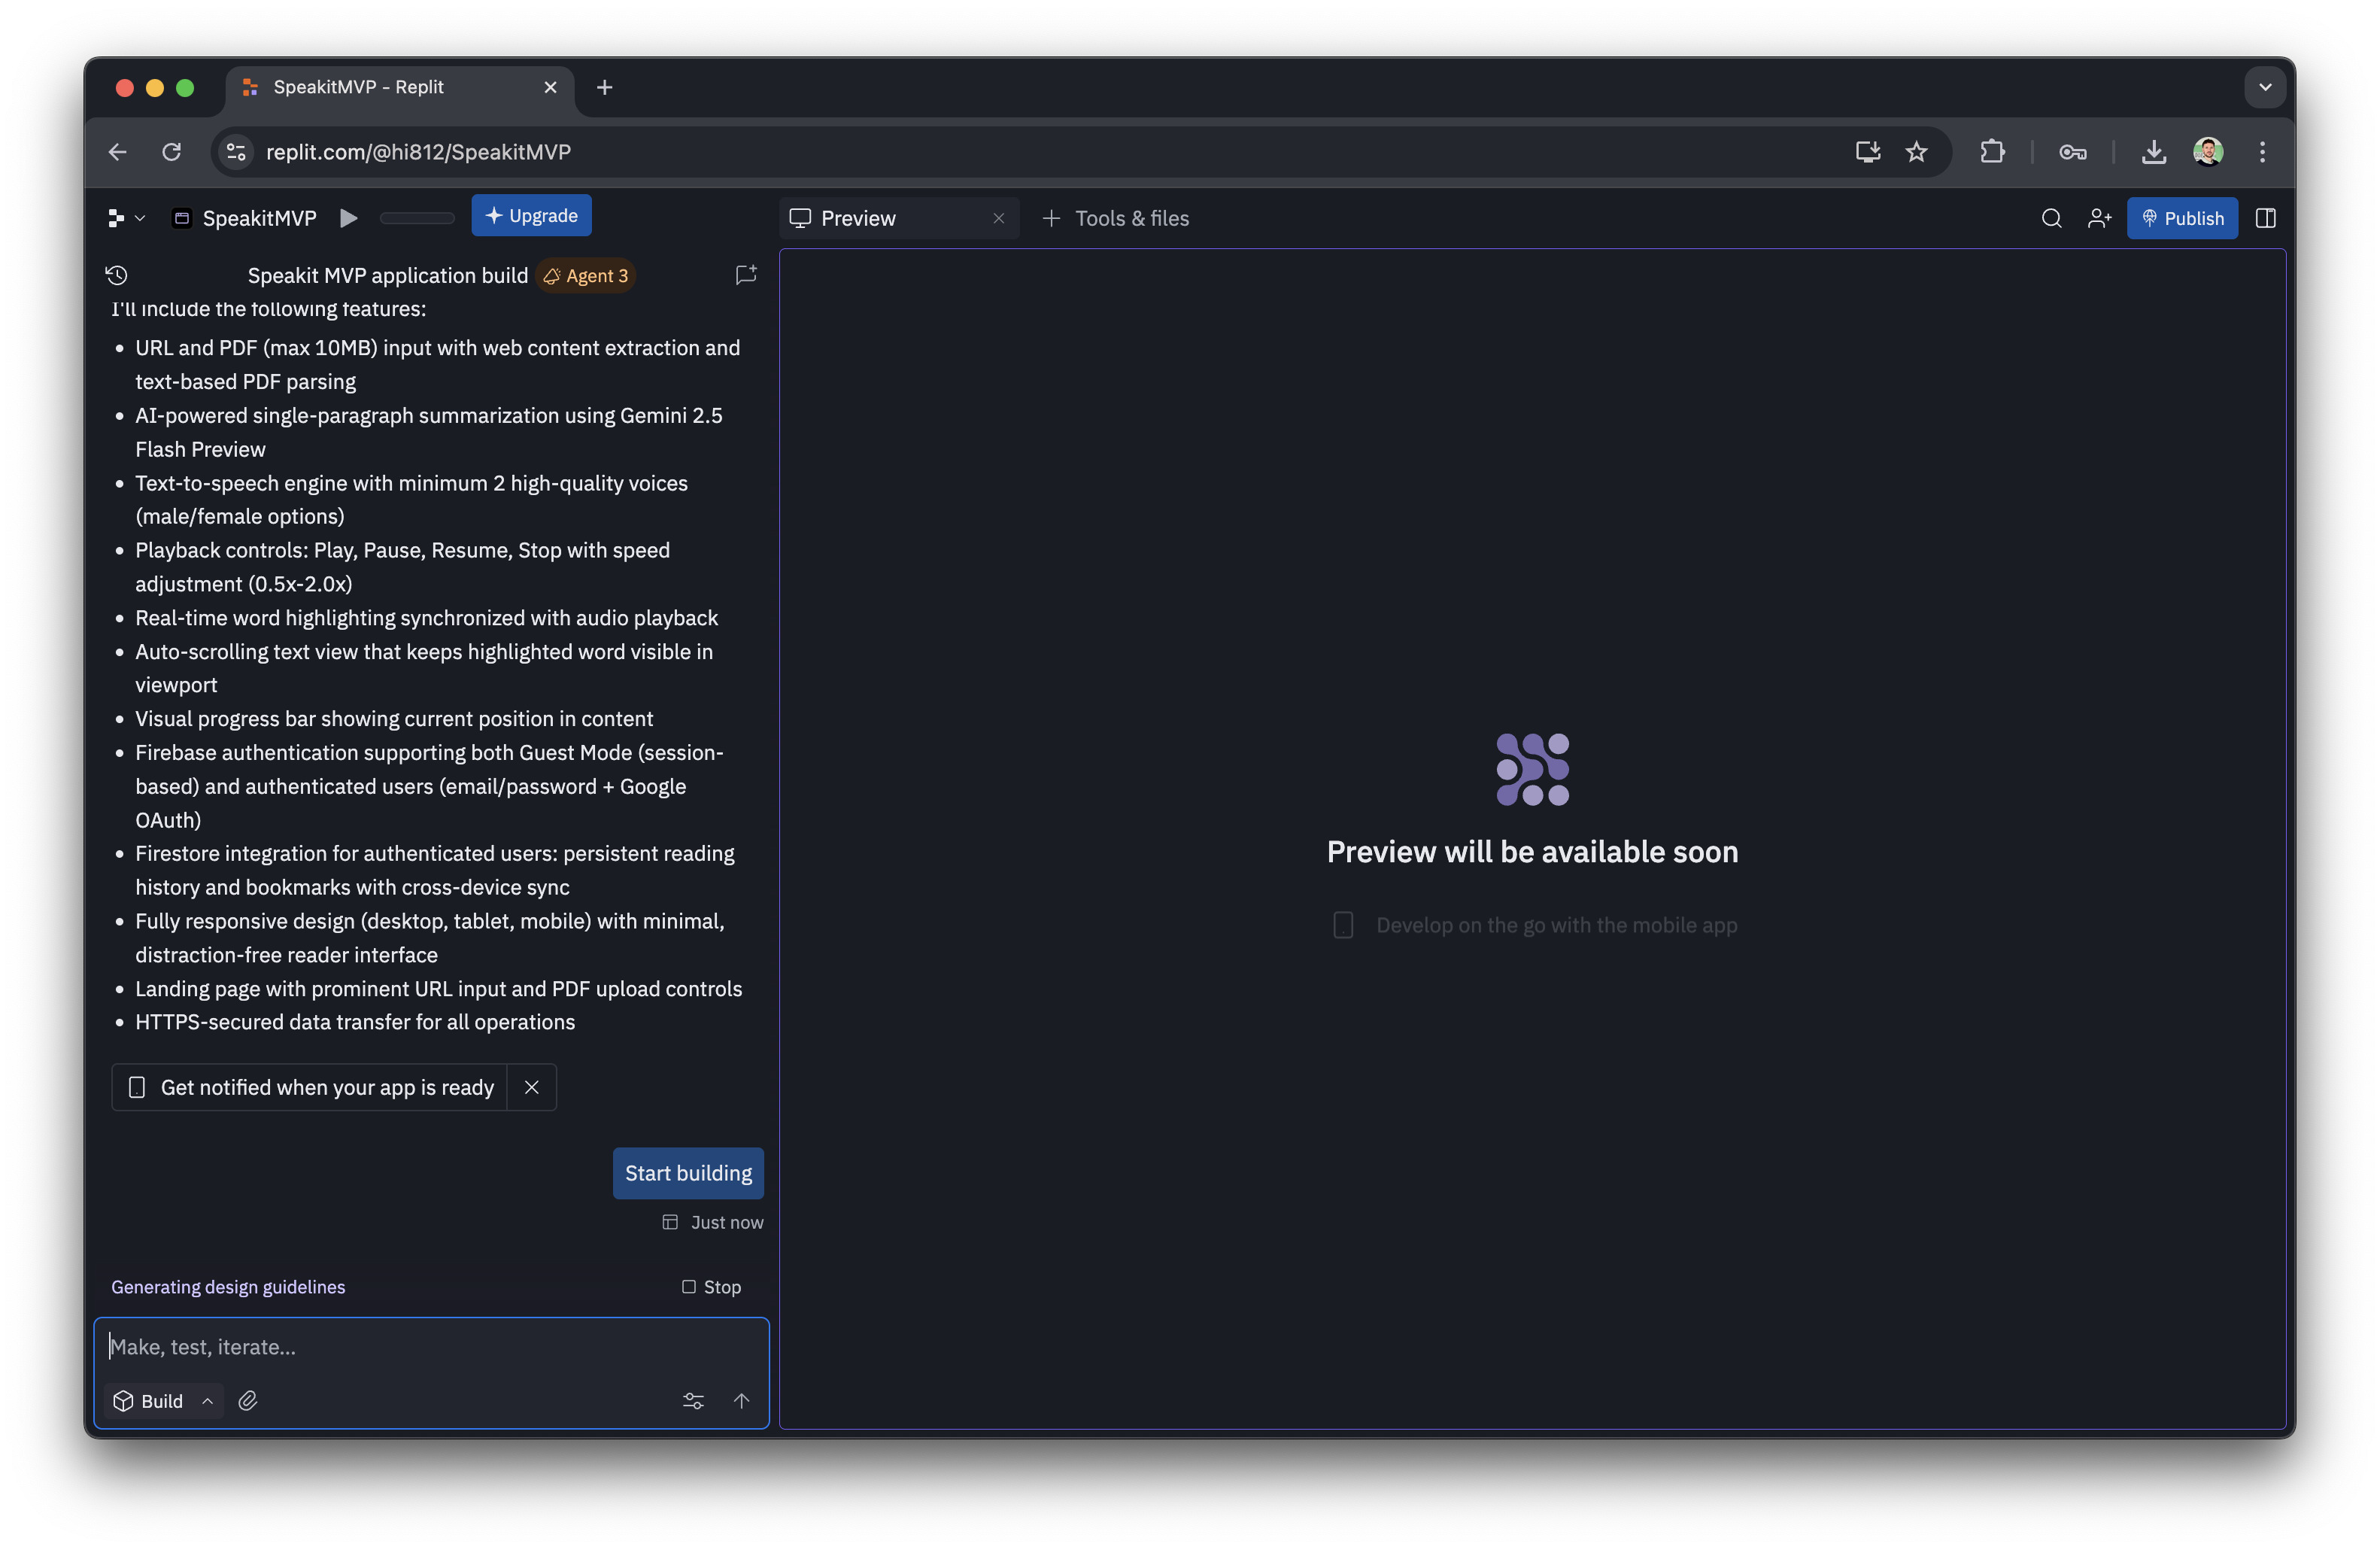This screenshot has width=2380, height=1550.
Task: Bookmark page with star icon
Action: click(x=1916, y=152)
